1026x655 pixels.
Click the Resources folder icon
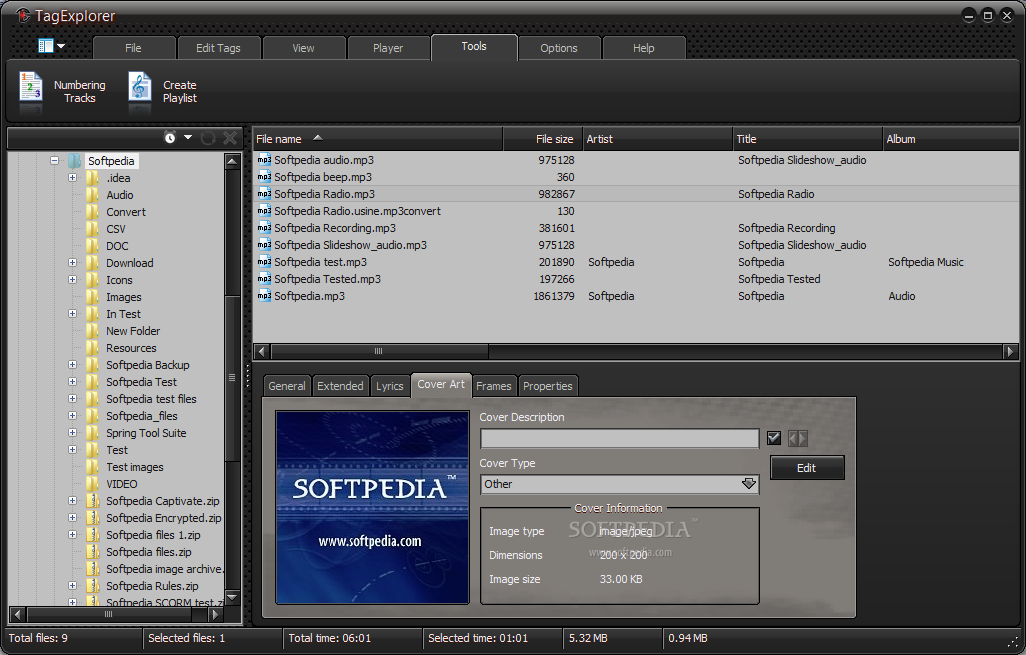[x=93, y=348]
